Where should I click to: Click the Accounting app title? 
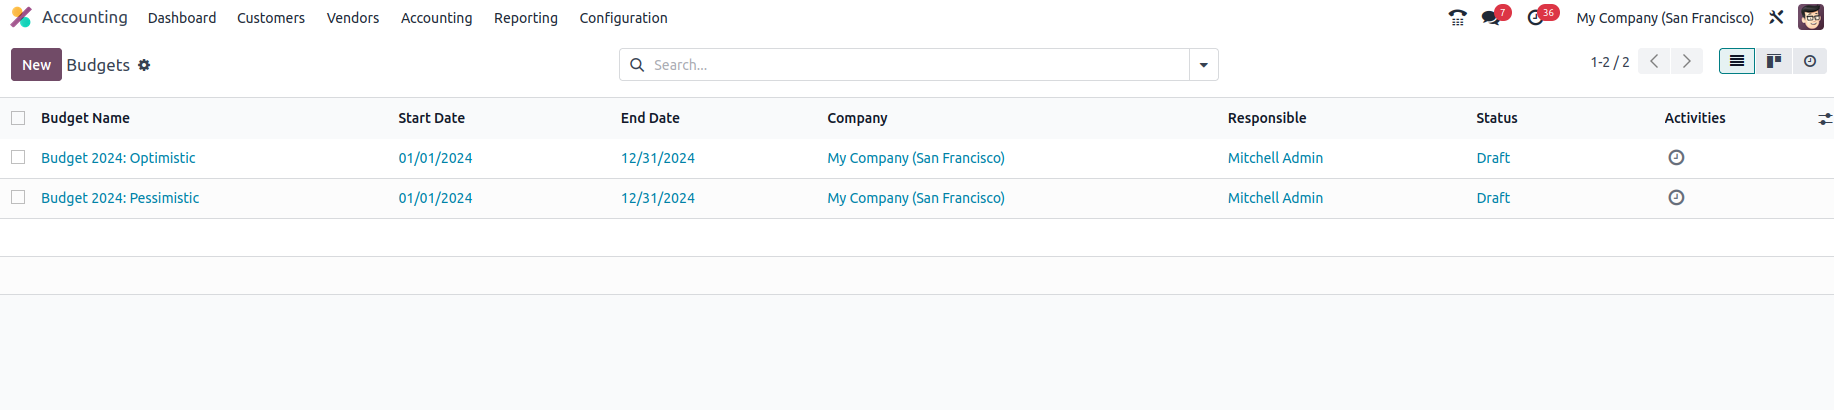click(85, 17)
